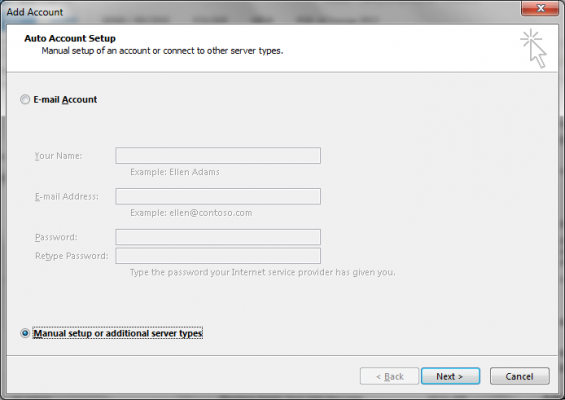The height and width of the screenshot is (400, 565).
Task: Click the 'Your Name:' label
Action: click(58, 156)
